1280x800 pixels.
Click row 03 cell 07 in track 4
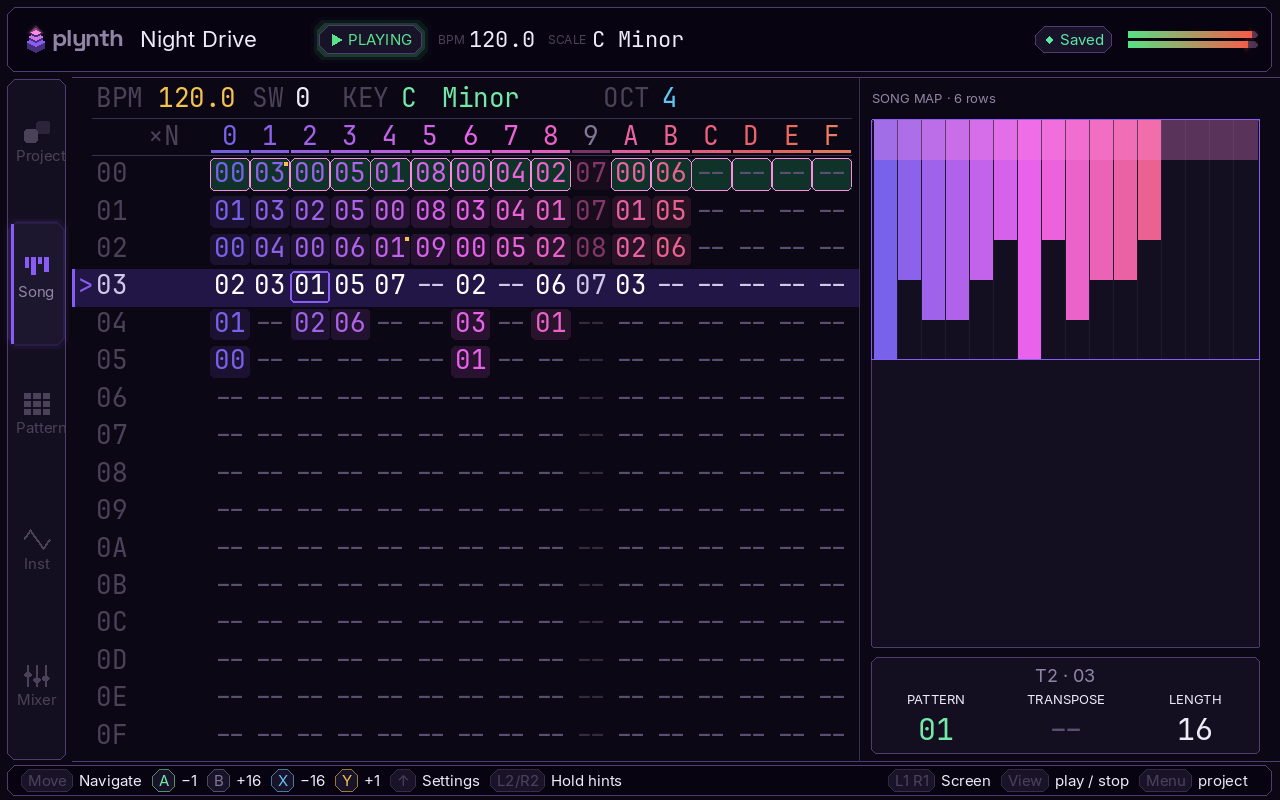(x=390, y=286)
